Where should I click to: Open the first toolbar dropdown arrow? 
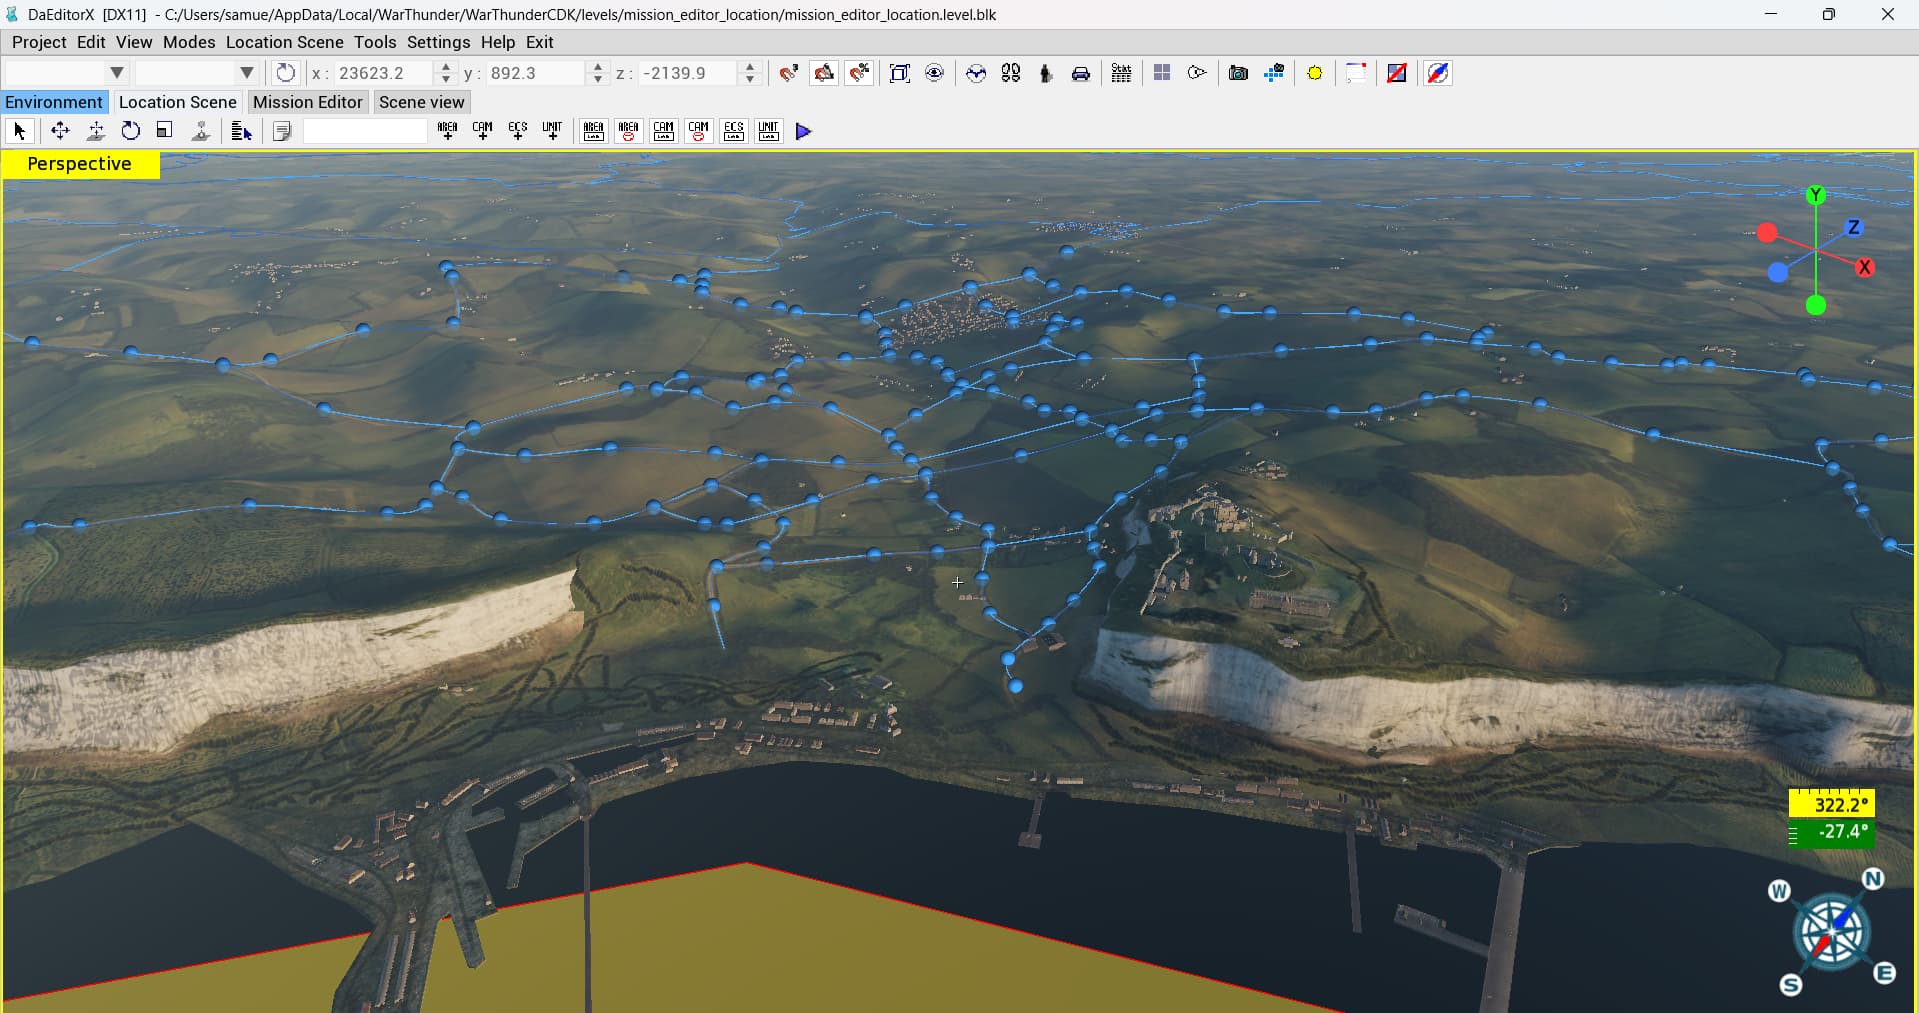(x=116, y=73)
